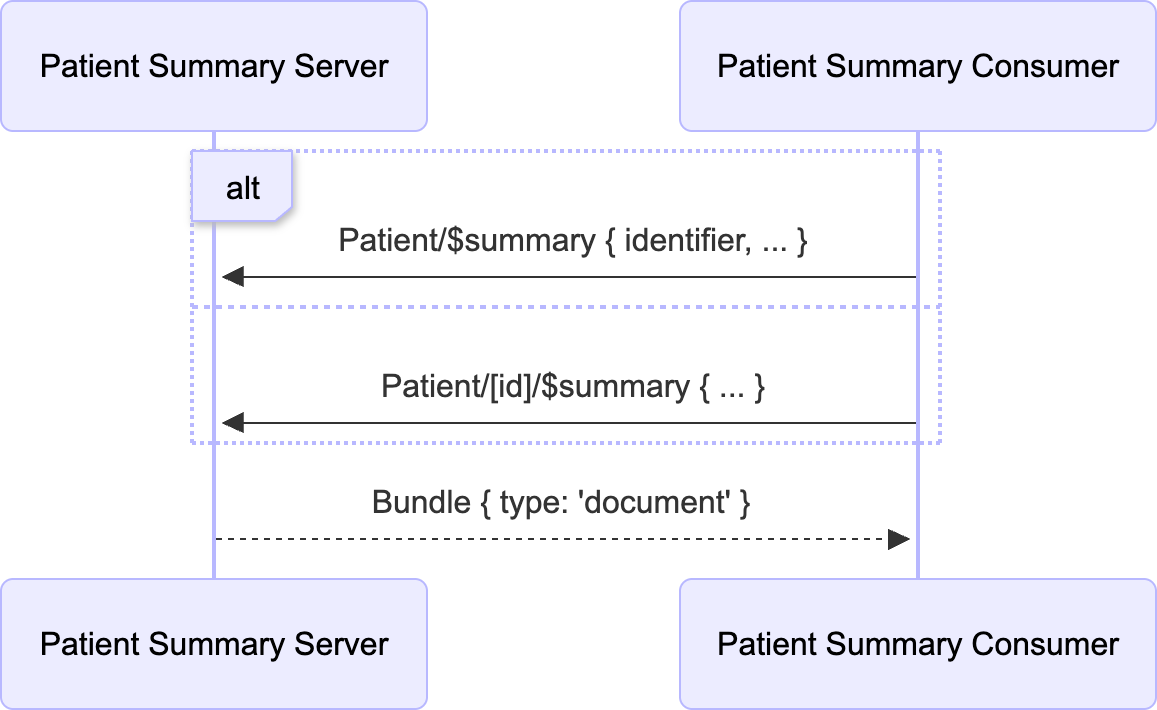Click the top Patient Summary Consumer box
Viewport: 1157px width, 710px height.
(918, 66)
